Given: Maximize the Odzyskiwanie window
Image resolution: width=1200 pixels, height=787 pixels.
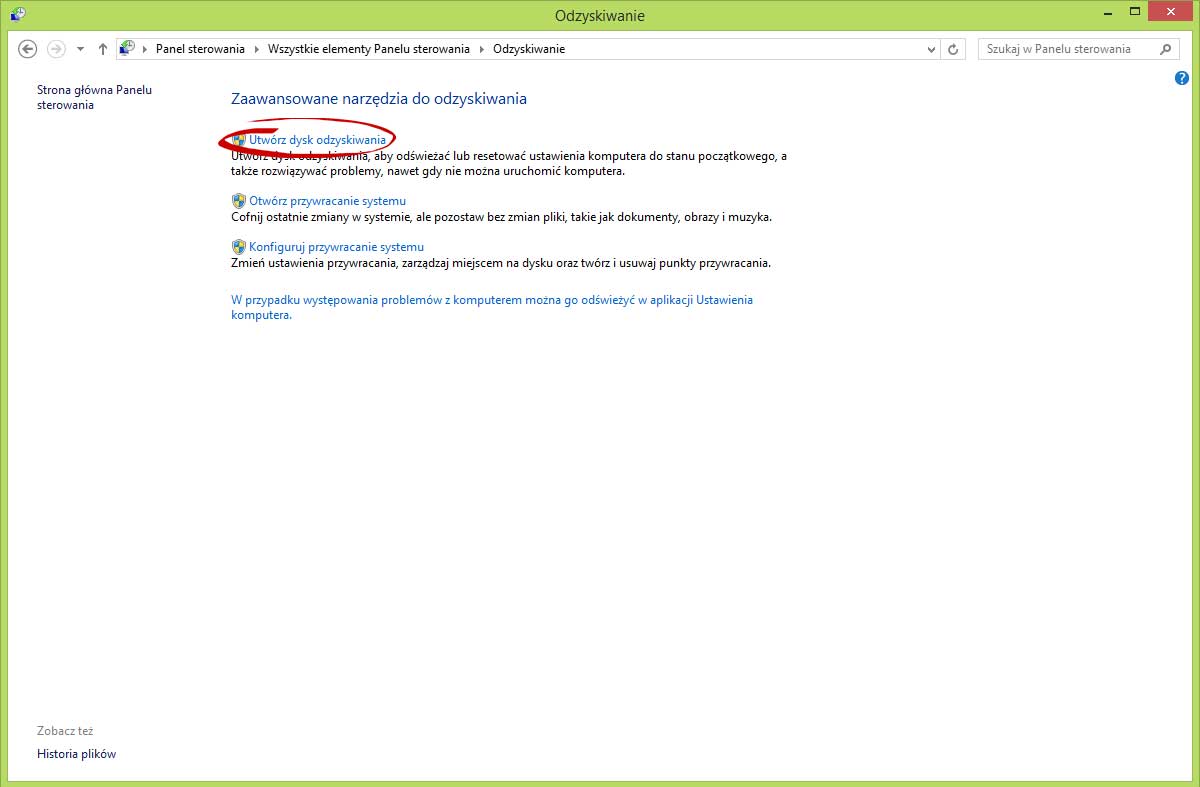Looking at the screenshot, I should click(x=1133, y=12).
